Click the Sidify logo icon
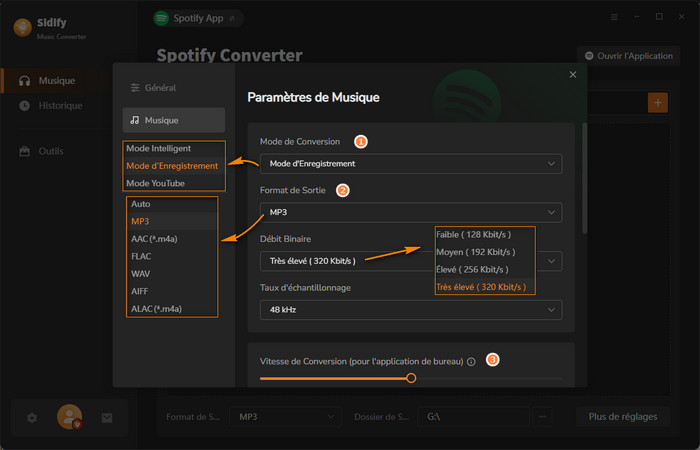This screenshot has height=450, width=700. click(x=22, y=26)
